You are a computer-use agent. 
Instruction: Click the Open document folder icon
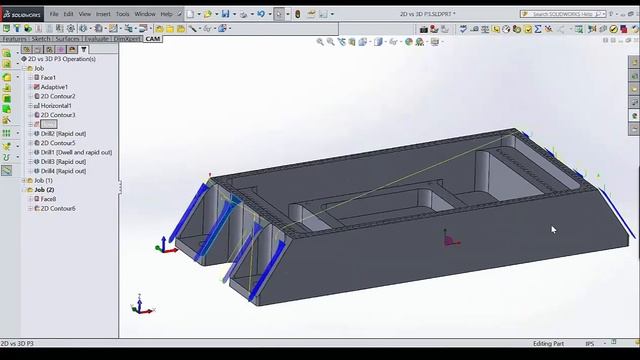tap(208, 14)
